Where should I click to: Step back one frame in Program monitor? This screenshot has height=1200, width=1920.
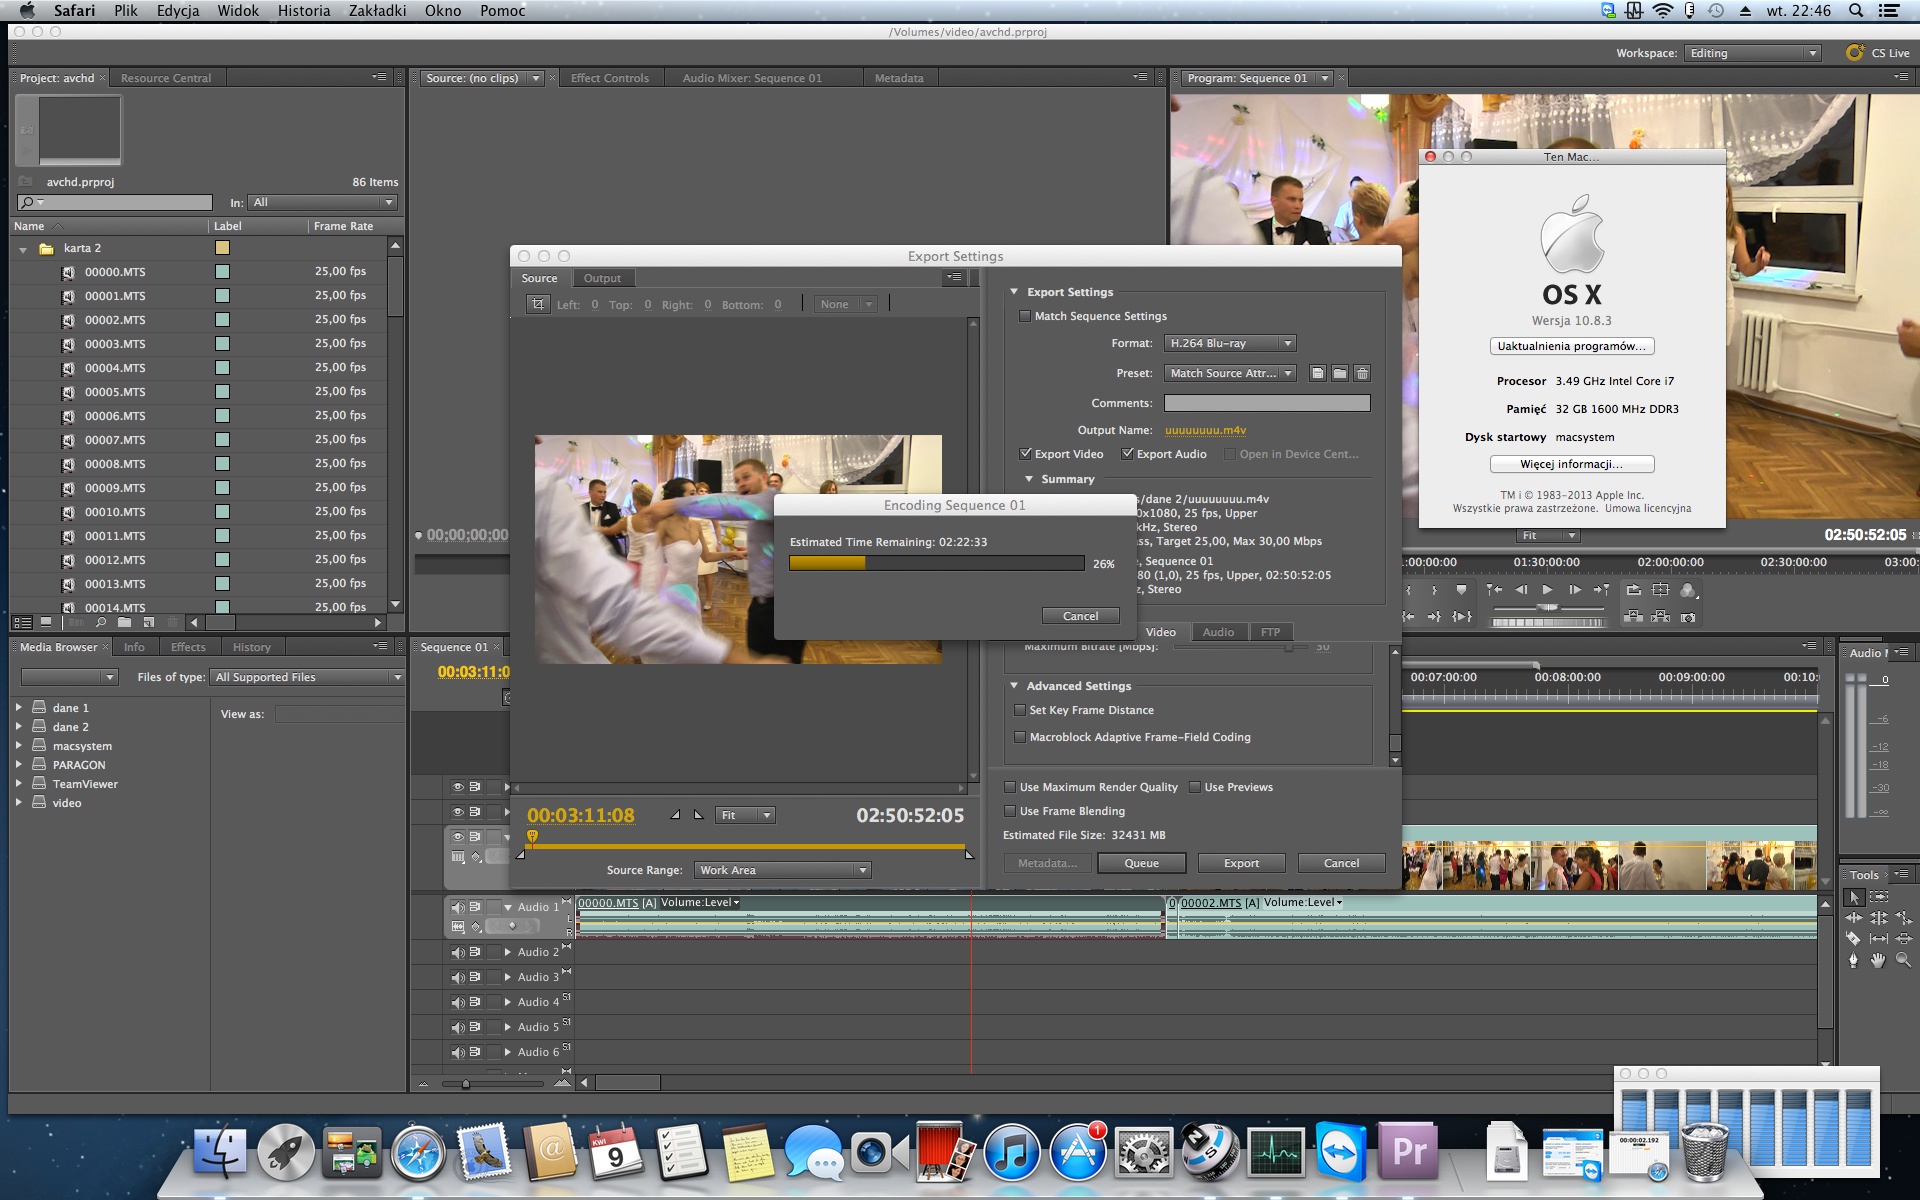pyautogui.click(x=1521, y=590)
